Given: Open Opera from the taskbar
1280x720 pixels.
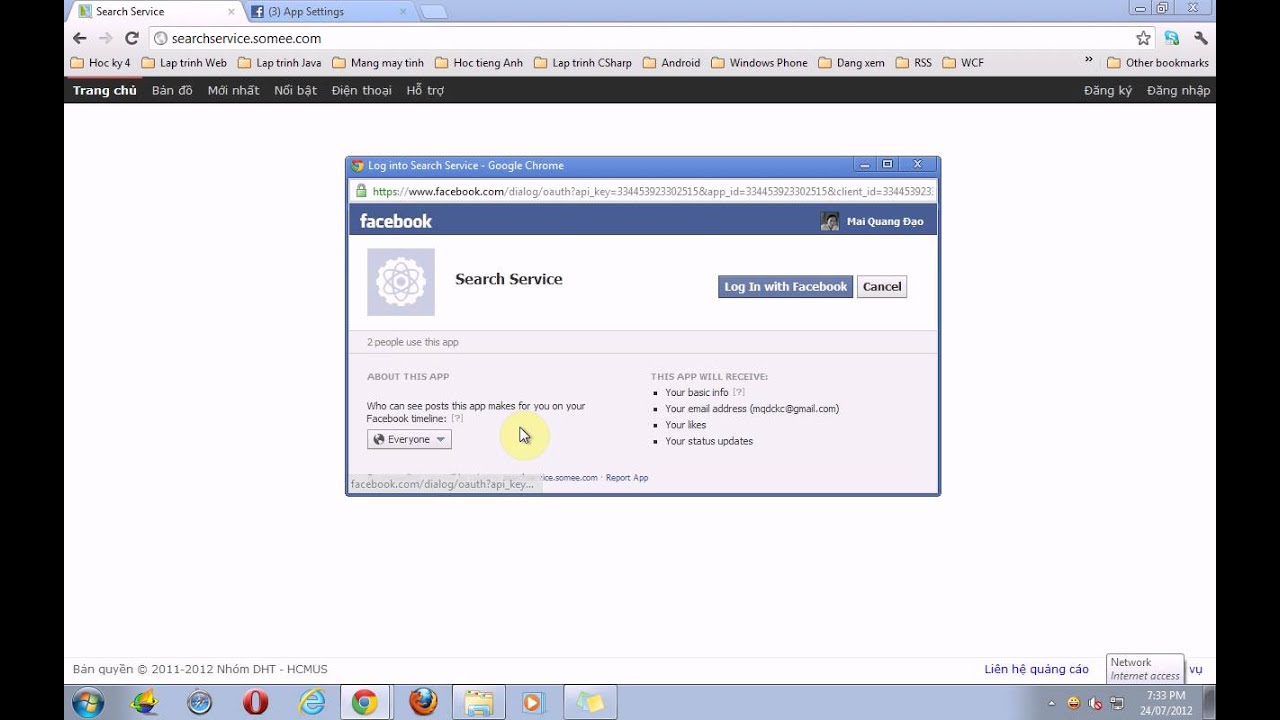Looking at the screenshot, I should (255, 703).
